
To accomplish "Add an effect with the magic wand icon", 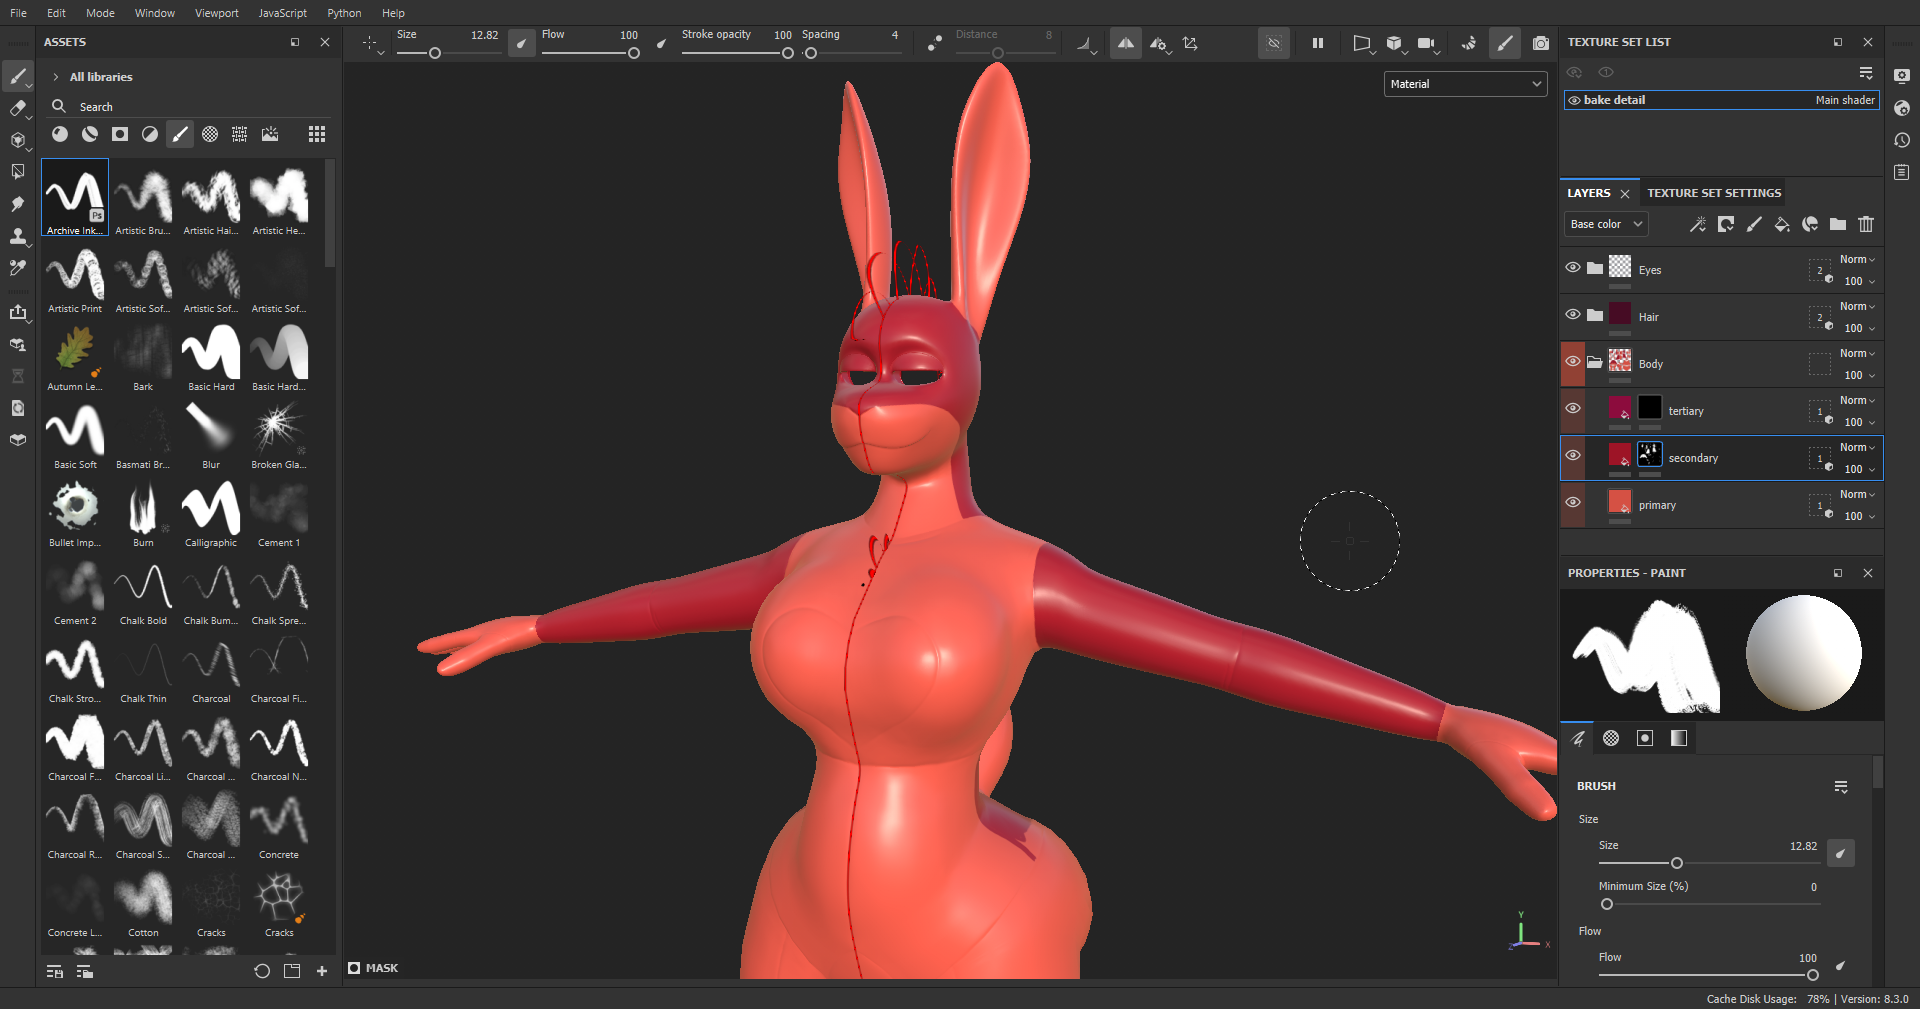I will 1698,224.
